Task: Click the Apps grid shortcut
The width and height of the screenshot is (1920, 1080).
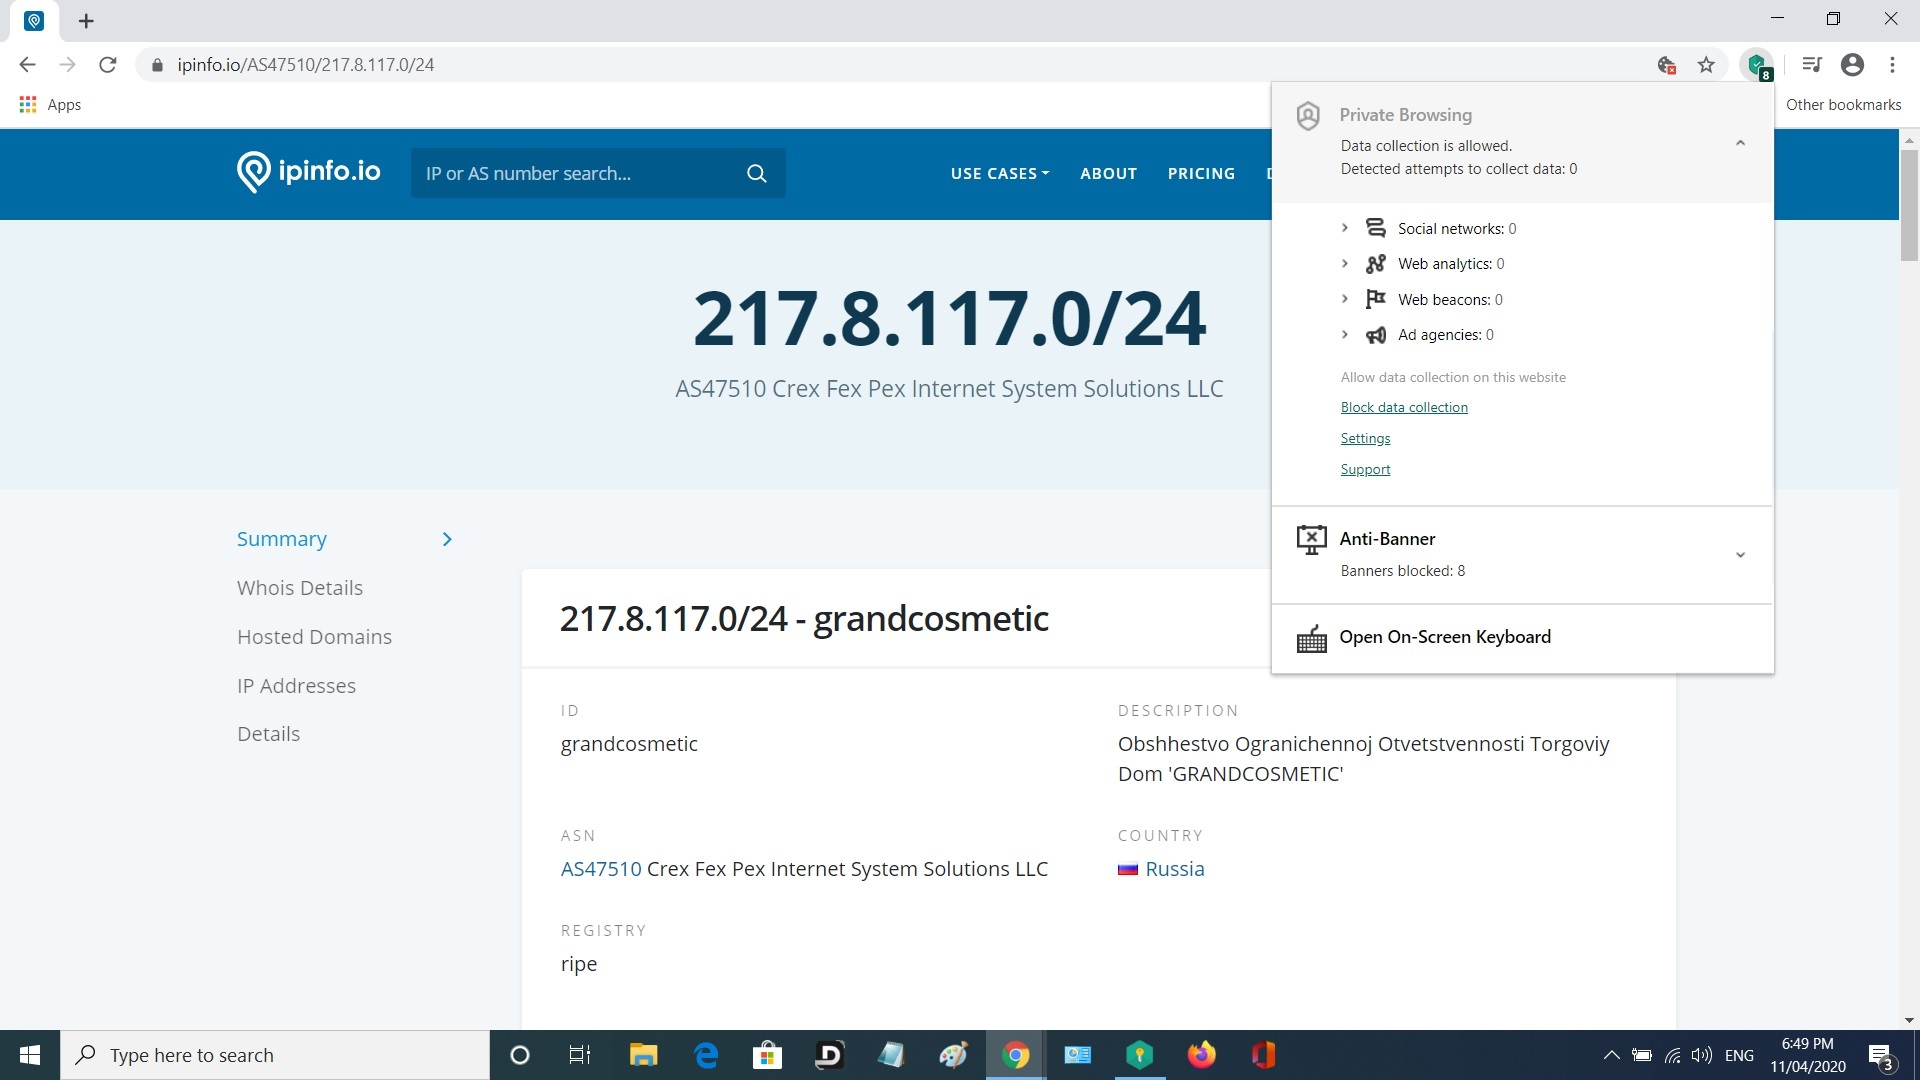Action: [x=50, y=105]
